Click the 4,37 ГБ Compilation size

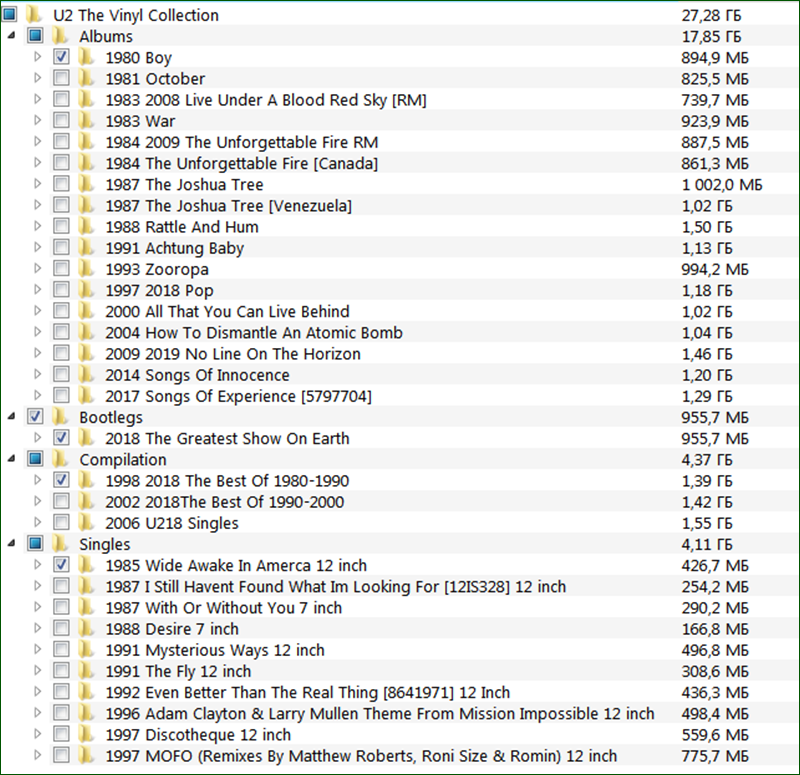[x=707, y=459]
